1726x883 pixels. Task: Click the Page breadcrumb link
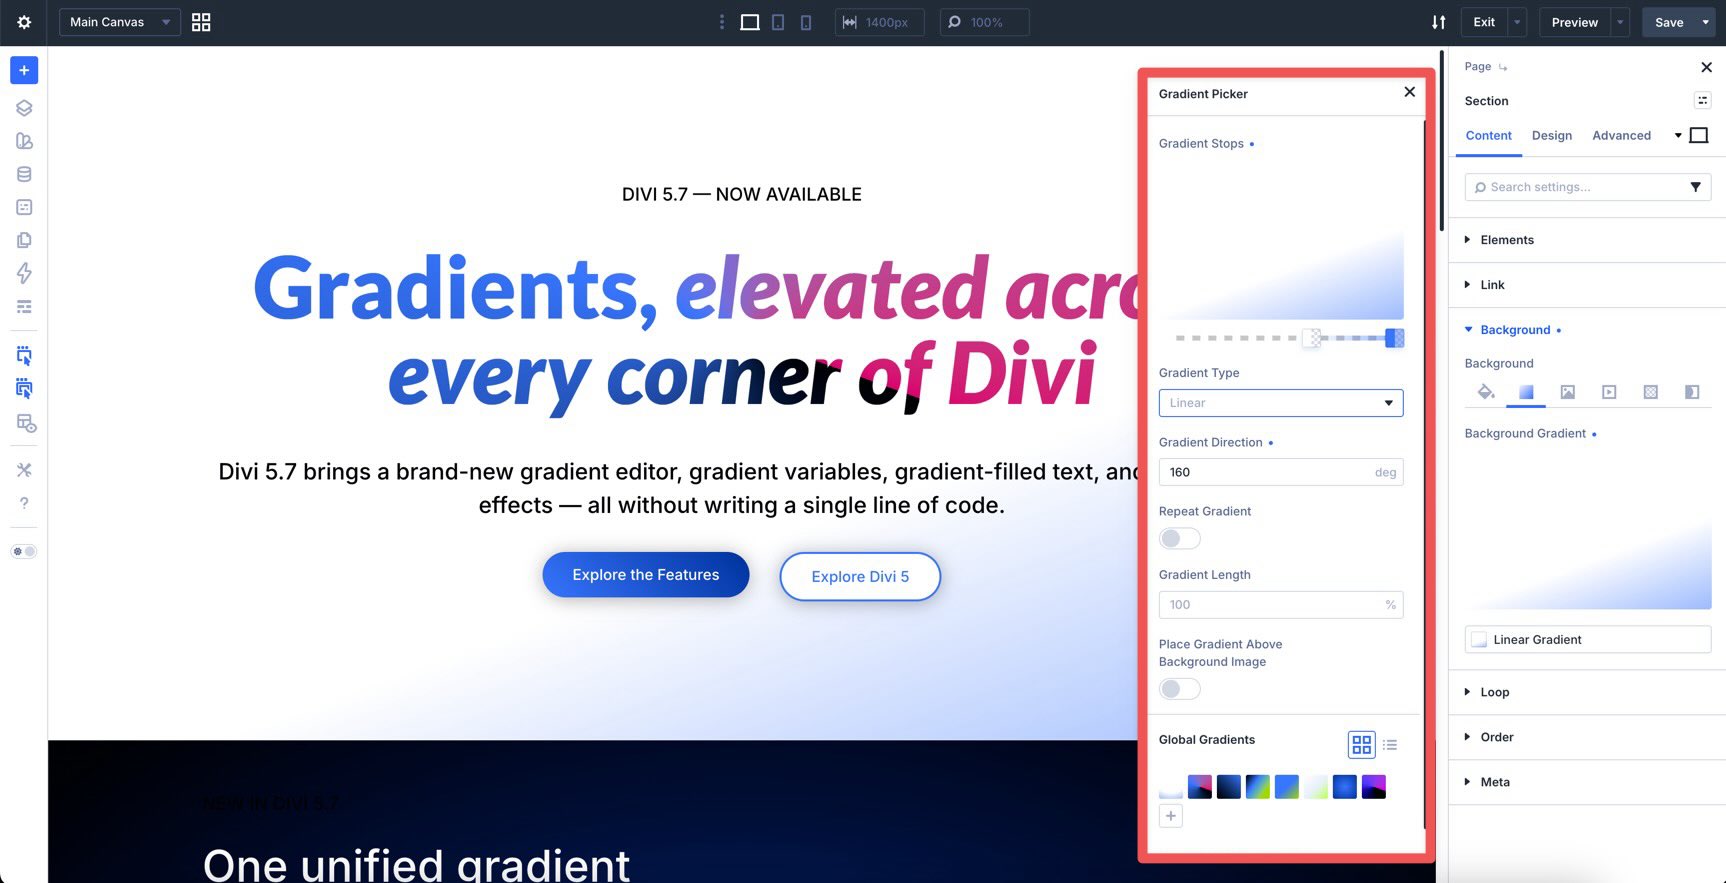pos(1477,67)
